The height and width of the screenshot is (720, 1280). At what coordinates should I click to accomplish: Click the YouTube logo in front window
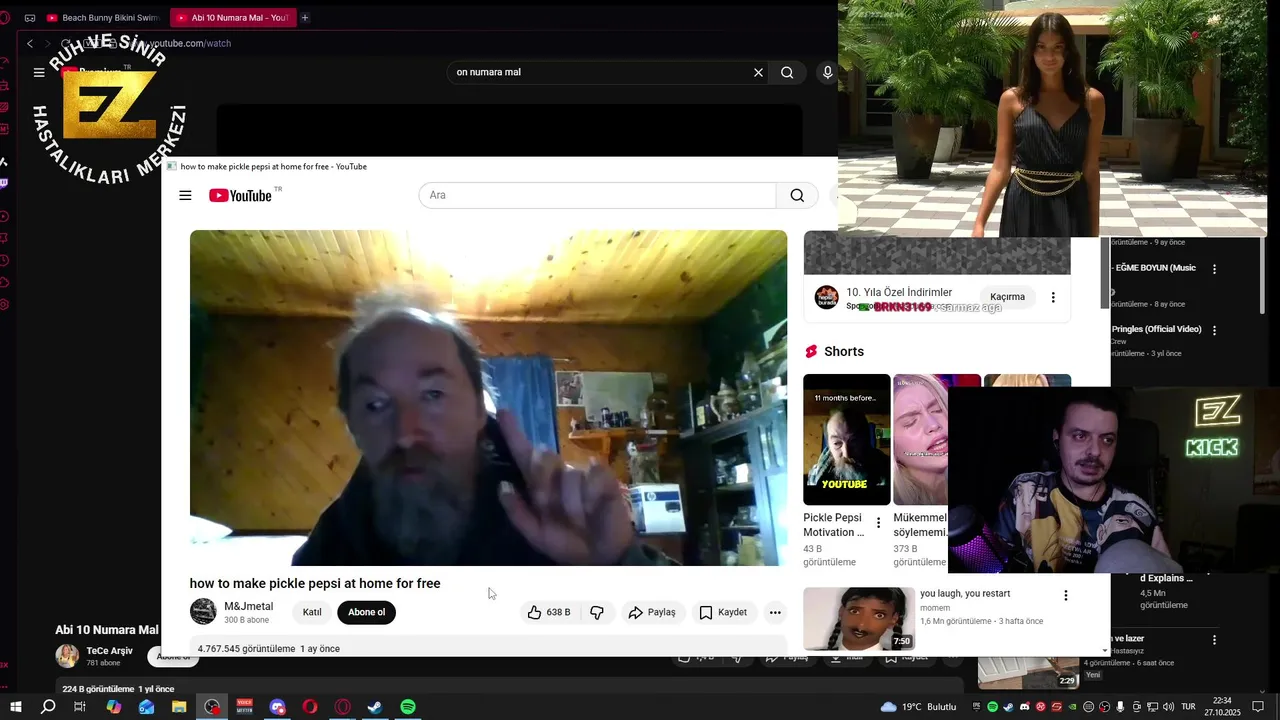pyautogui.click(x=240, y=195)
